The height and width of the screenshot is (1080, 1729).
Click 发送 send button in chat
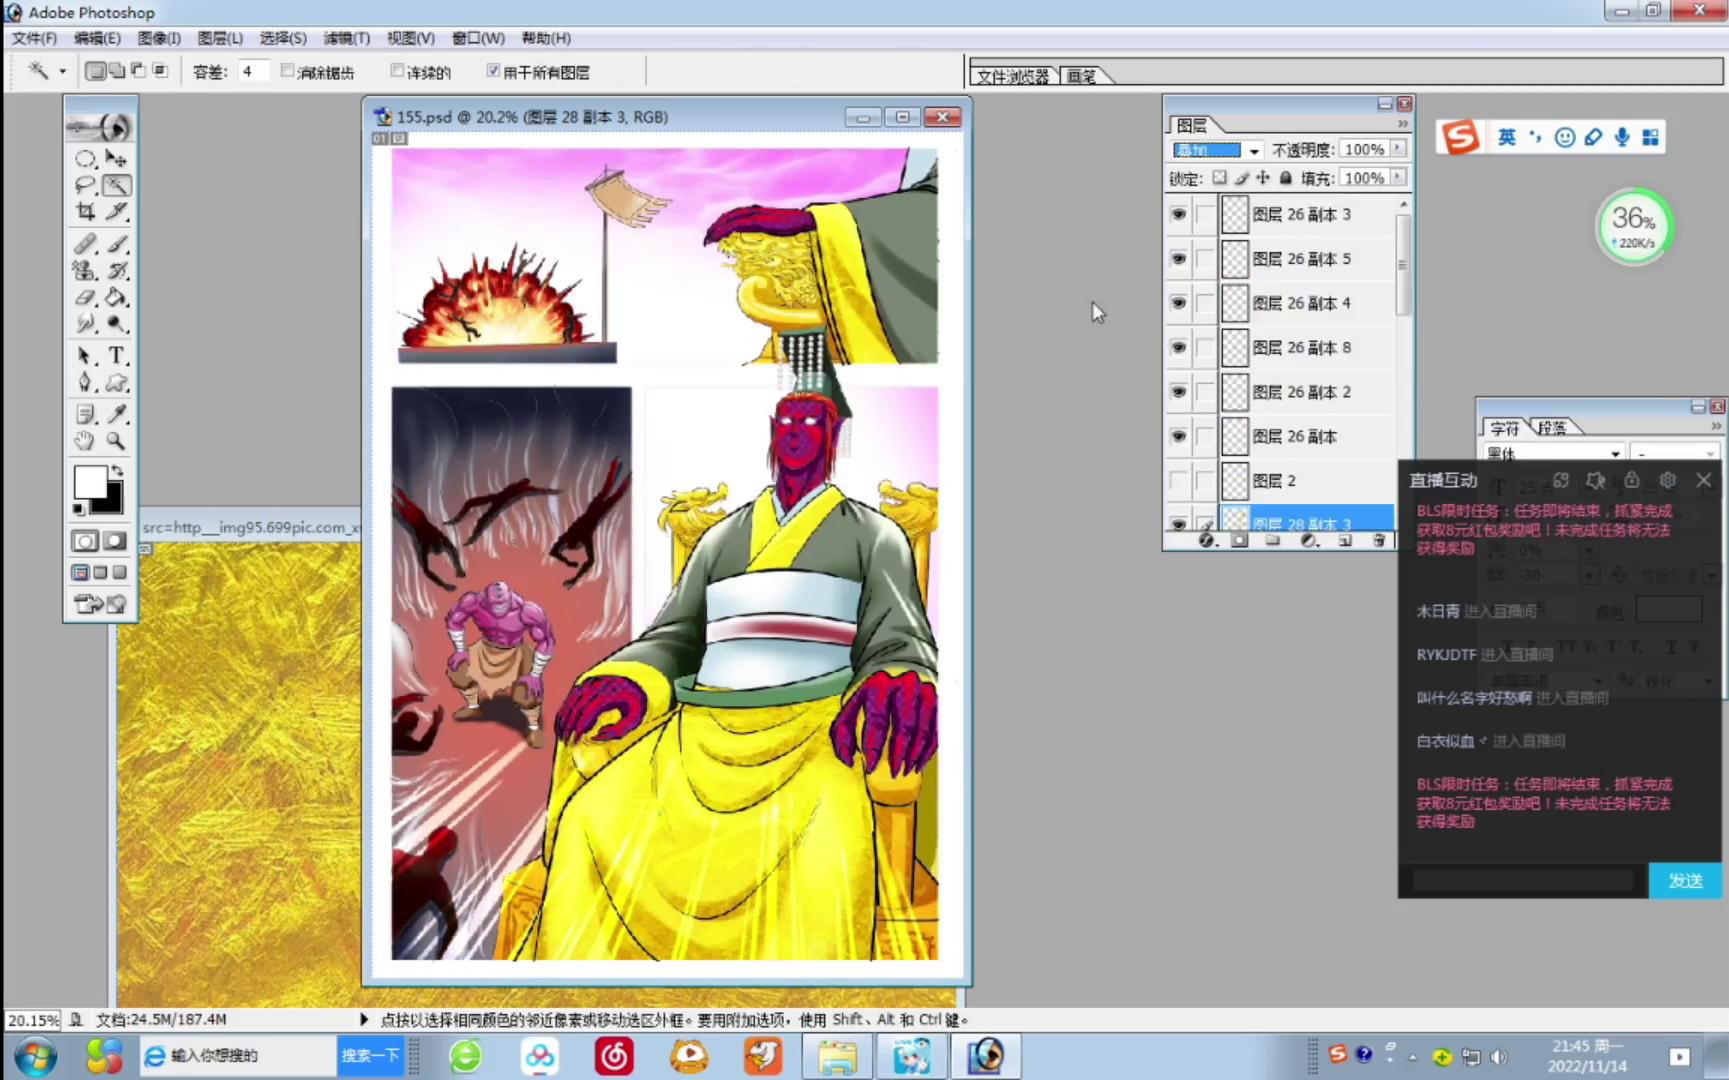[x=1685, y=880]
